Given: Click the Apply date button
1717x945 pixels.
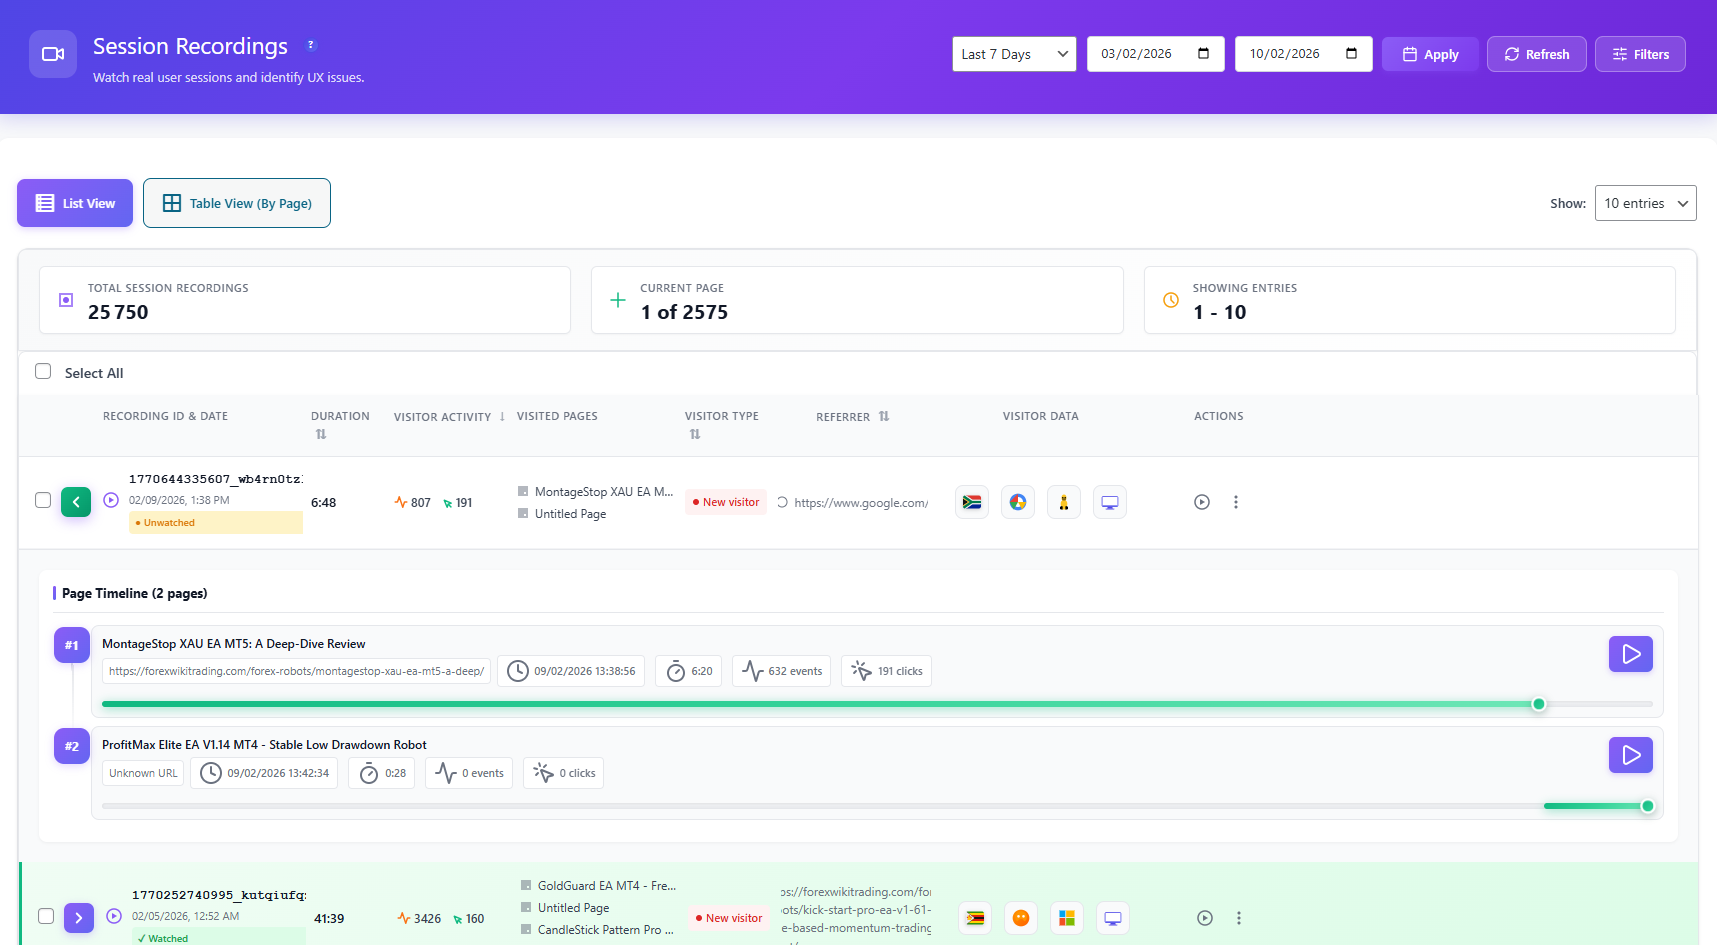Looking at the screenshot, I should (1430, 54).
